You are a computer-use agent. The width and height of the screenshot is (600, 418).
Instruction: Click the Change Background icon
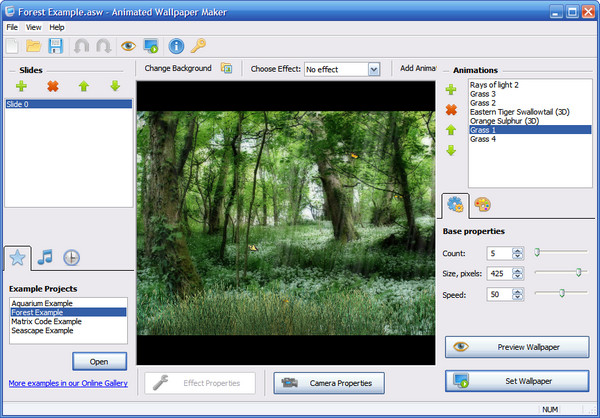pyautogui.click(x=226, y=69)
